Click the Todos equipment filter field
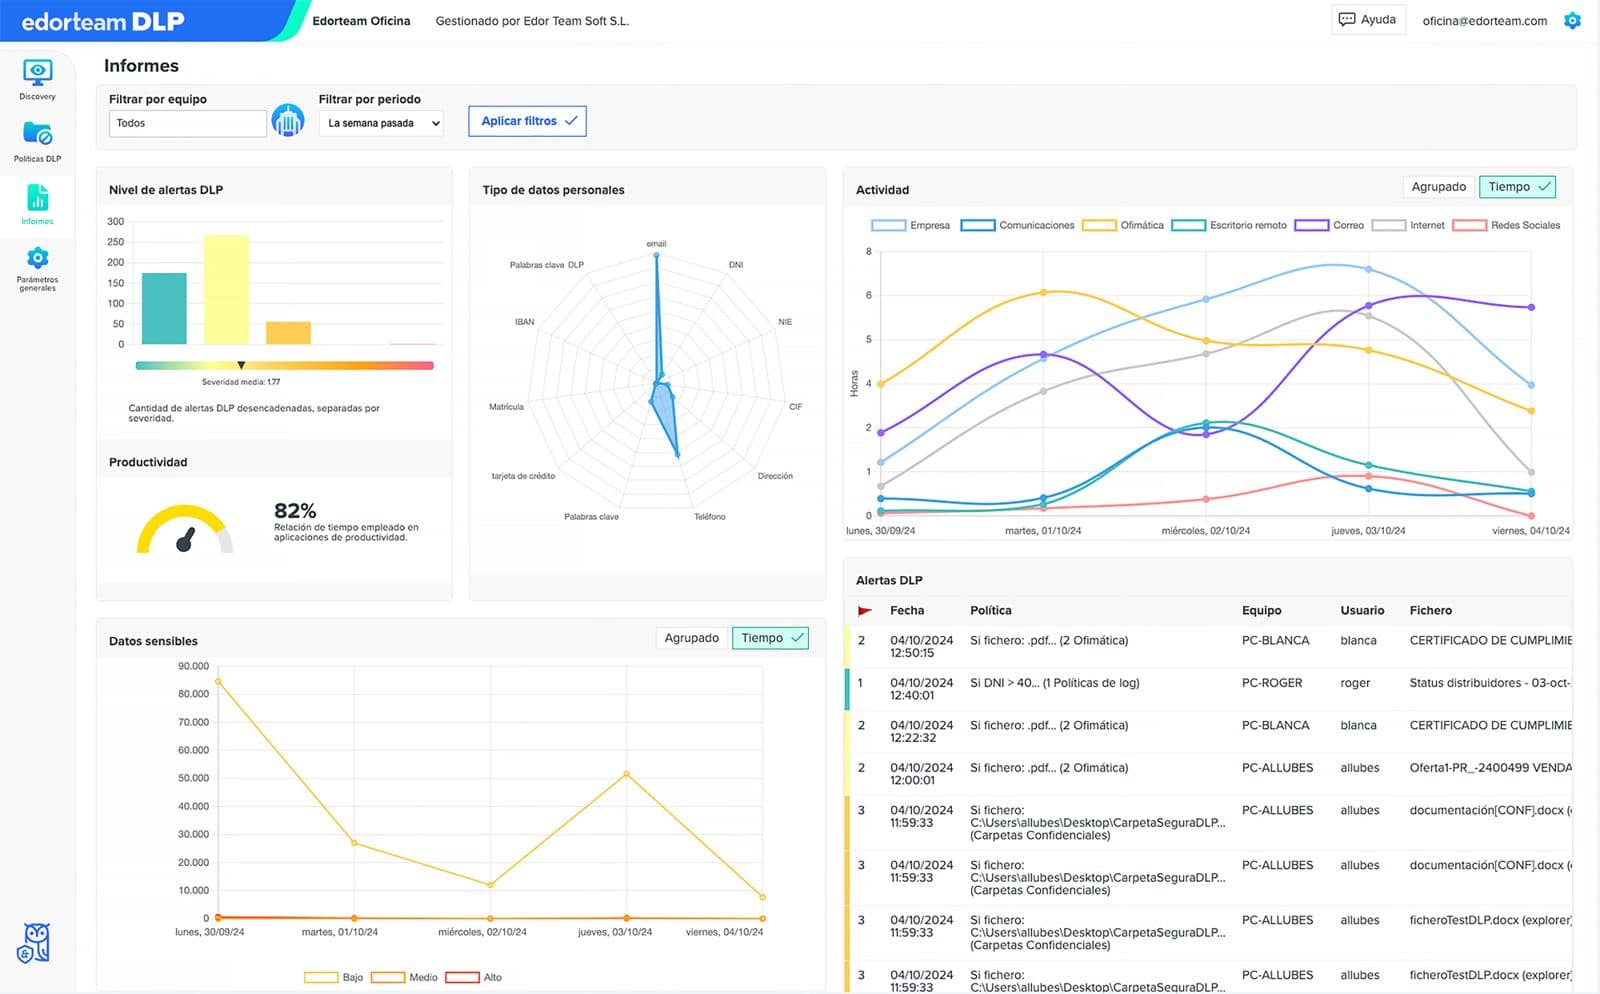1600x994 pixels. [x=187, y=123]
